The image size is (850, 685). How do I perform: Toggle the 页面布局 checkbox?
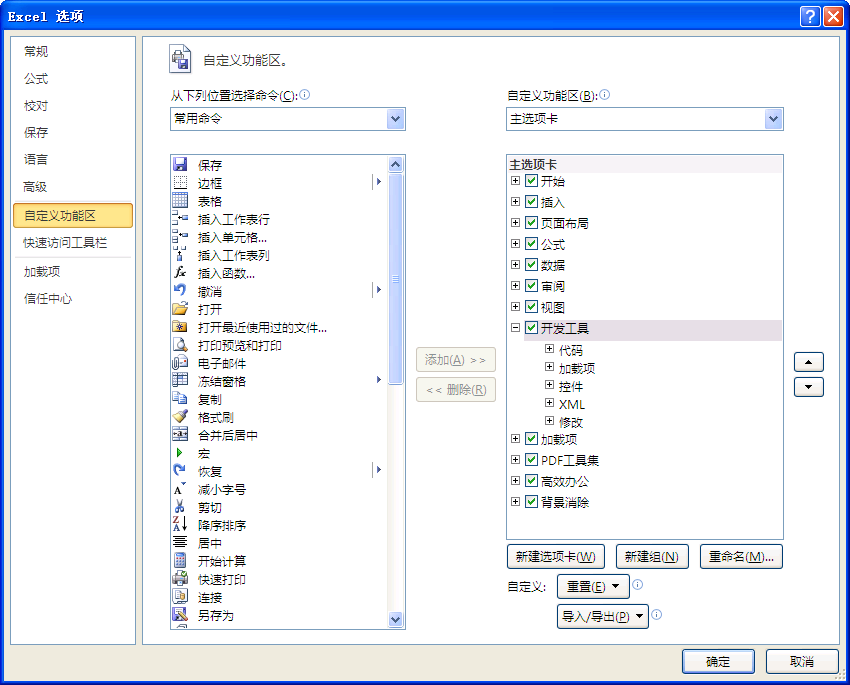(x=532, y=222)
